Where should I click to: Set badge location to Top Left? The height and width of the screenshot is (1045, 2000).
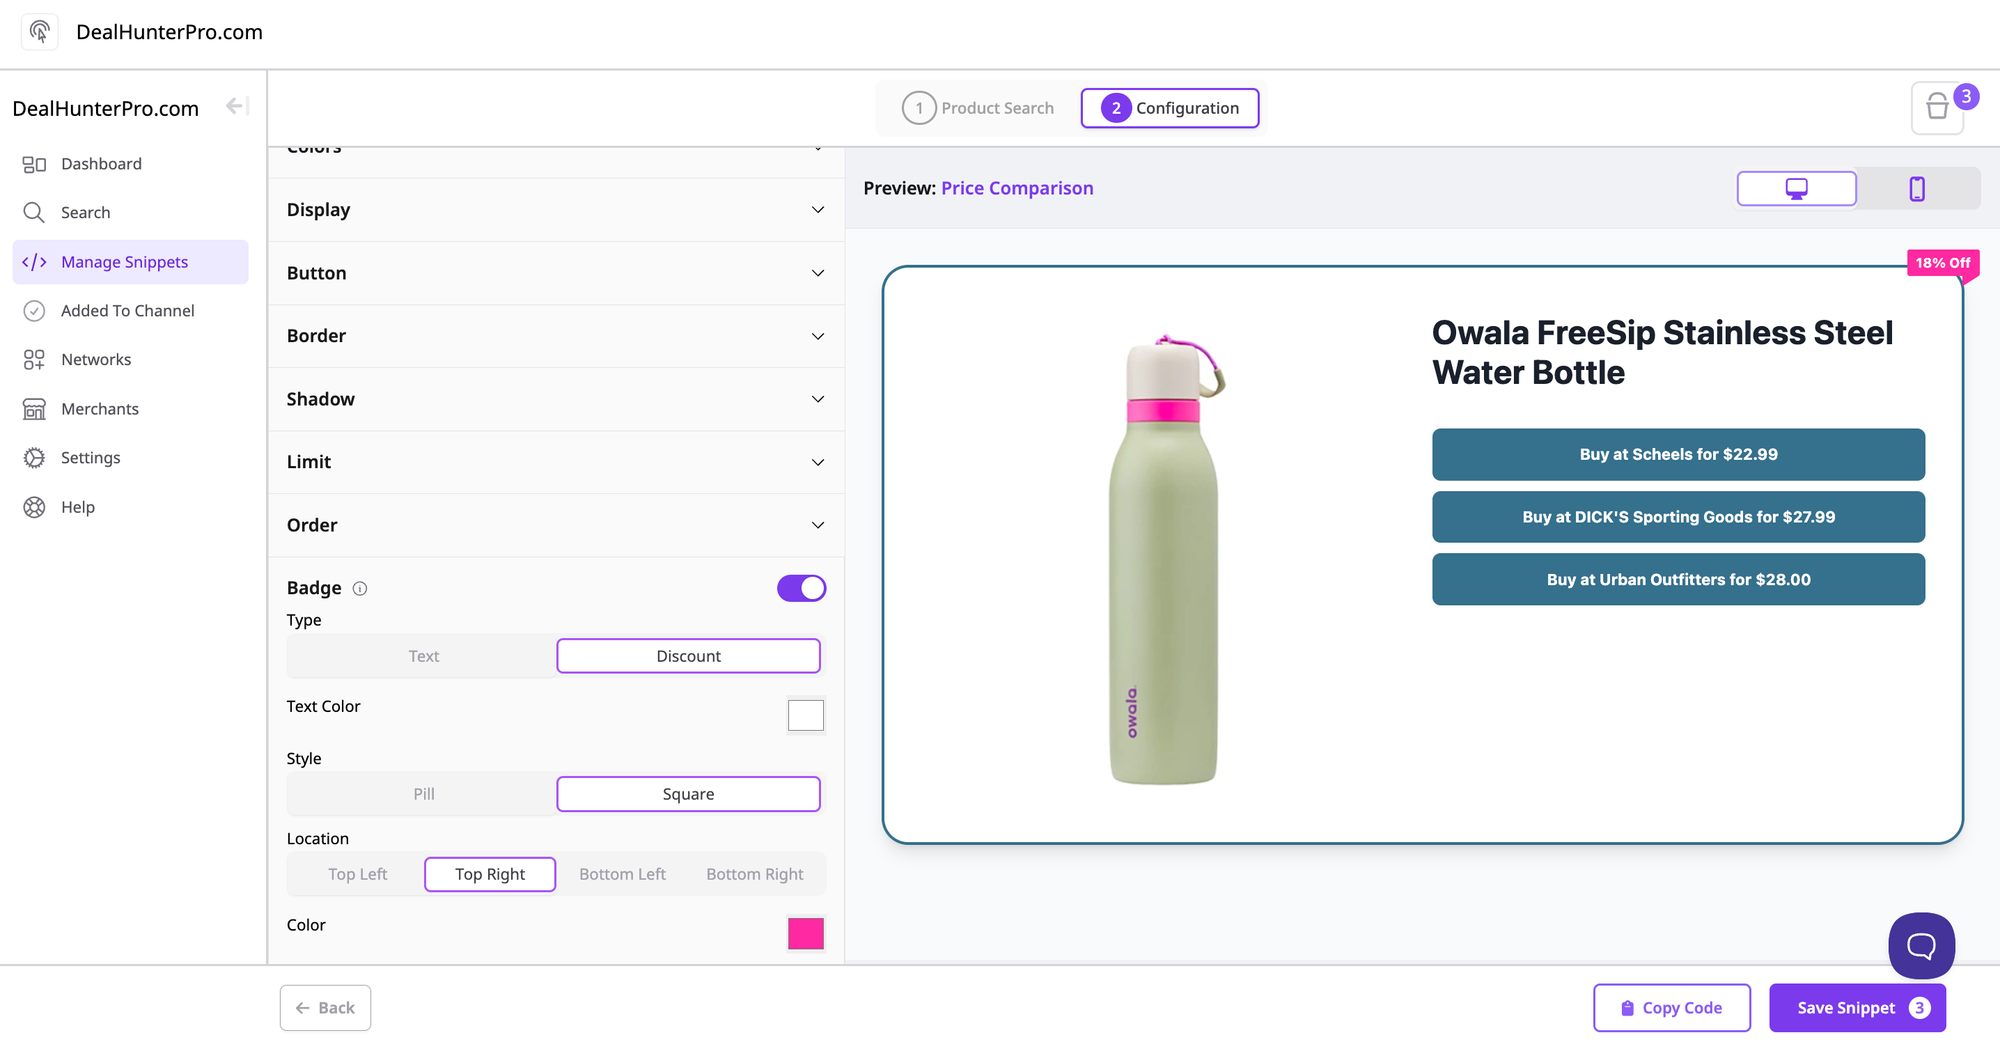click(357, 874)
